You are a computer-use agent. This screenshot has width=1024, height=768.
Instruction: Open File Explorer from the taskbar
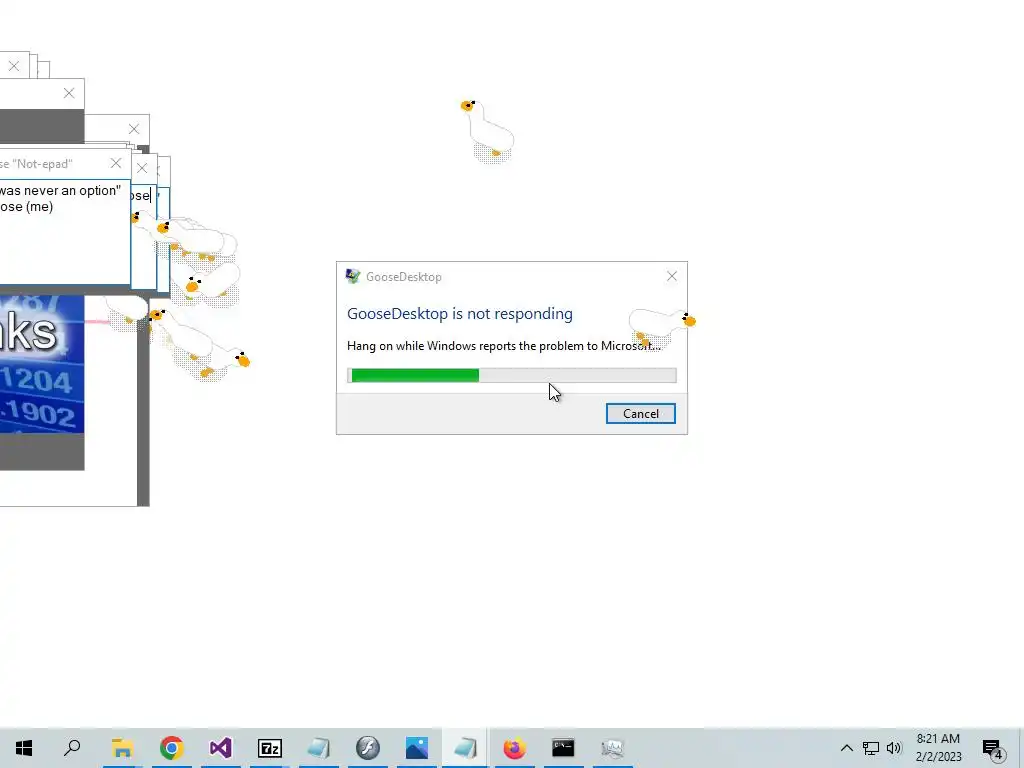[122, 748]
